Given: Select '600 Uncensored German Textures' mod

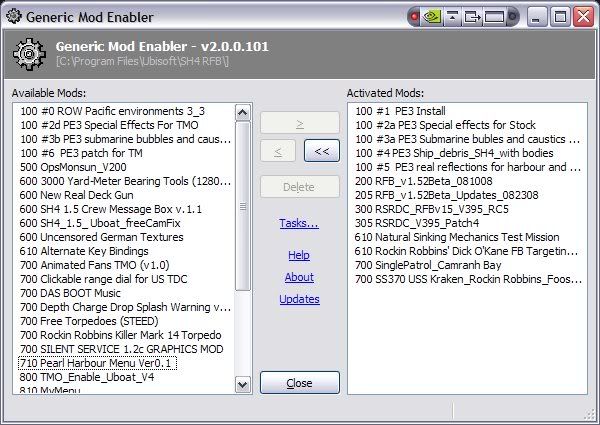Looking at the screenshot, I should [101, 237].
